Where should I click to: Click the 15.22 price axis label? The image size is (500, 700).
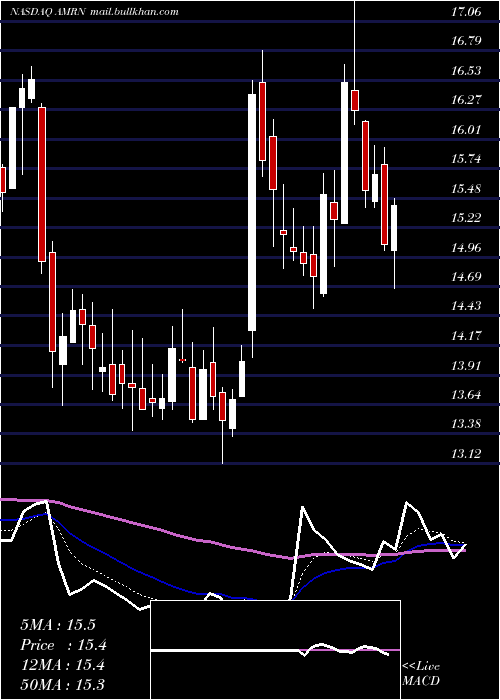tap(466, 218)
